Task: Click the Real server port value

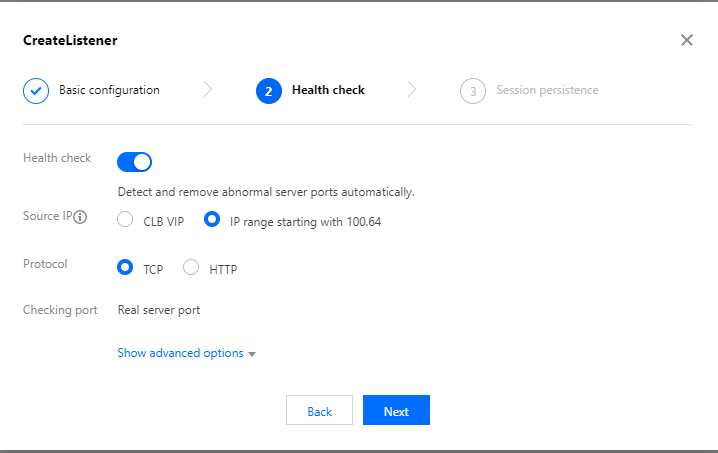Action: (x=159, y=310)
